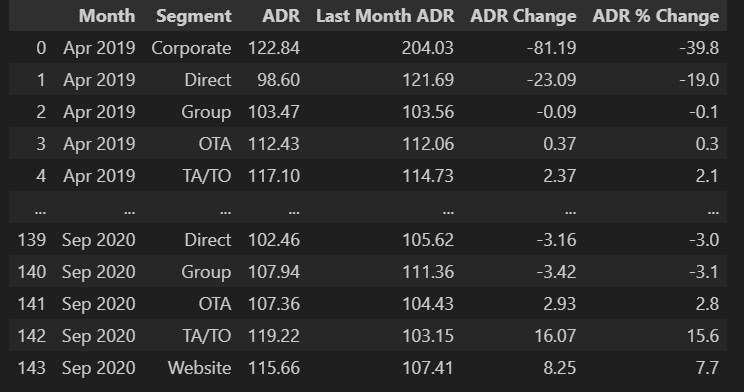Click row index 2
Screen dimensions: 744x392
41,112
